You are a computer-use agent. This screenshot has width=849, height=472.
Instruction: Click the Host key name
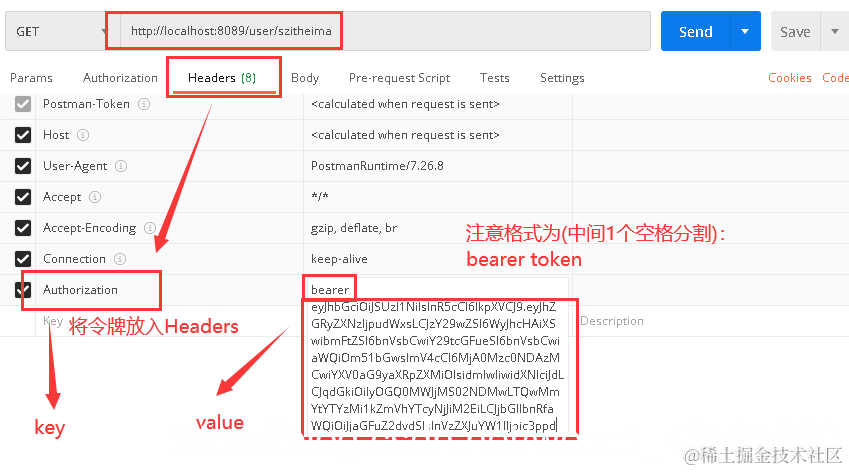tap(56, 135)
